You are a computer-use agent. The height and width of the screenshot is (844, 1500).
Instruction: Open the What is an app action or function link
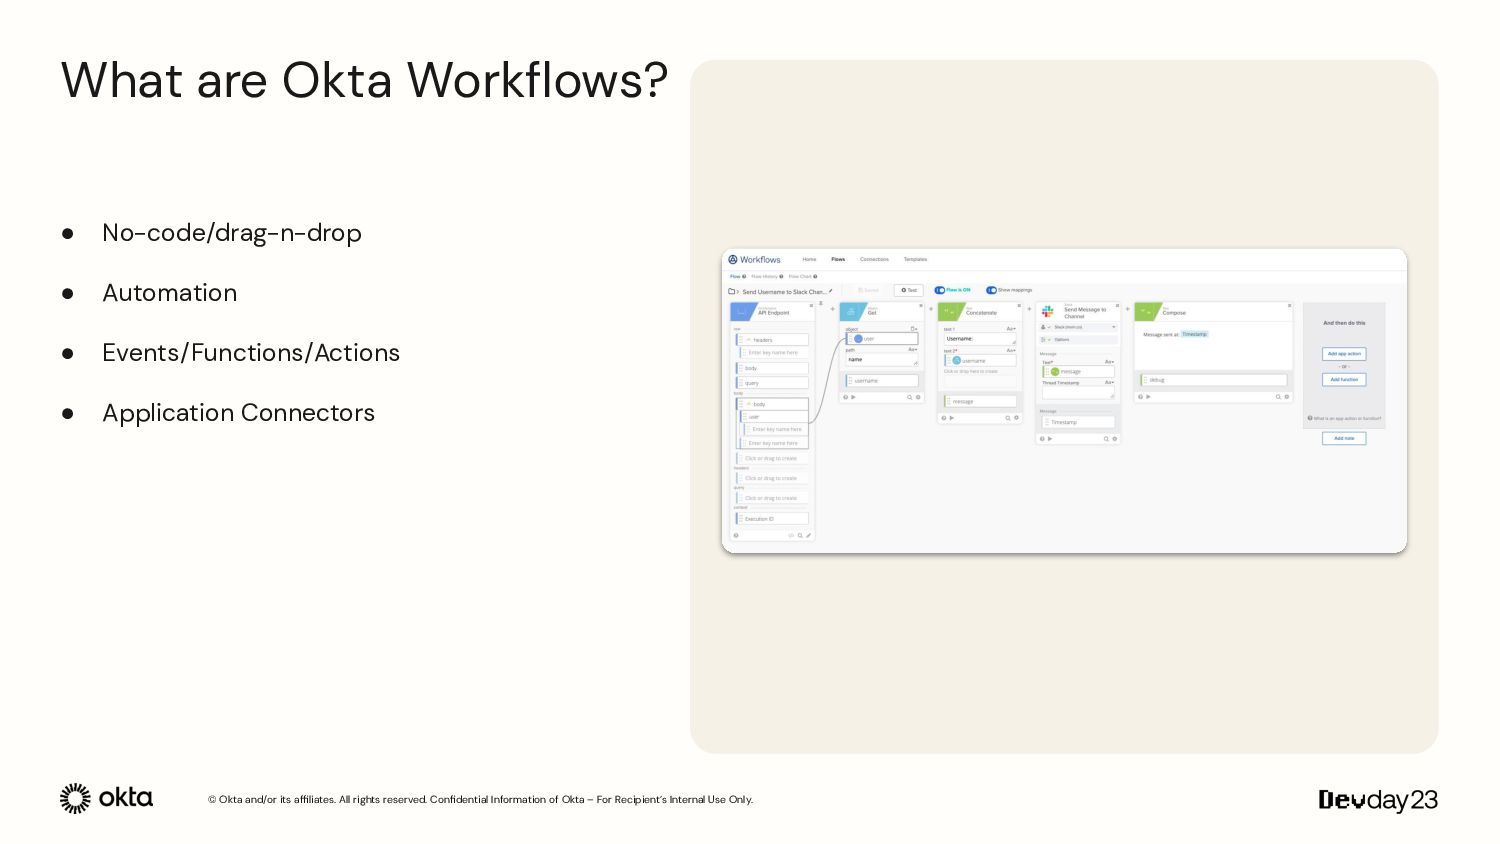click(x=1344, y=418)
